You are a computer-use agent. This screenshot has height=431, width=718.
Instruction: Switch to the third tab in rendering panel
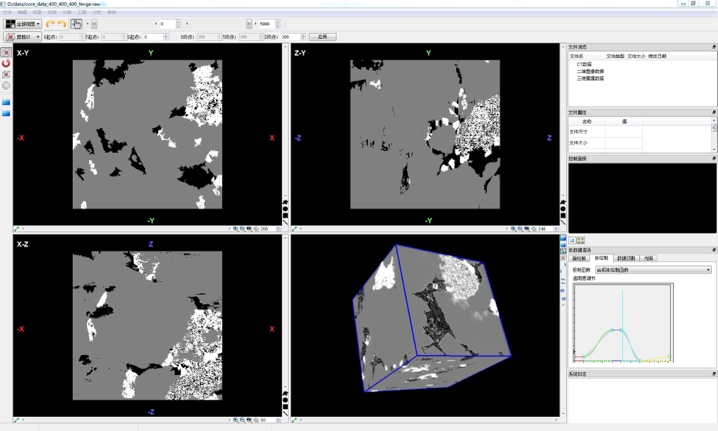pos(626,258)
